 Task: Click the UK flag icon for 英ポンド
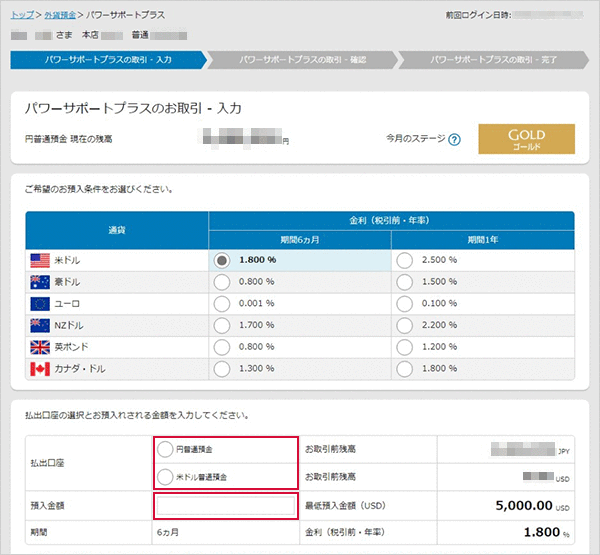pos(40,347)
